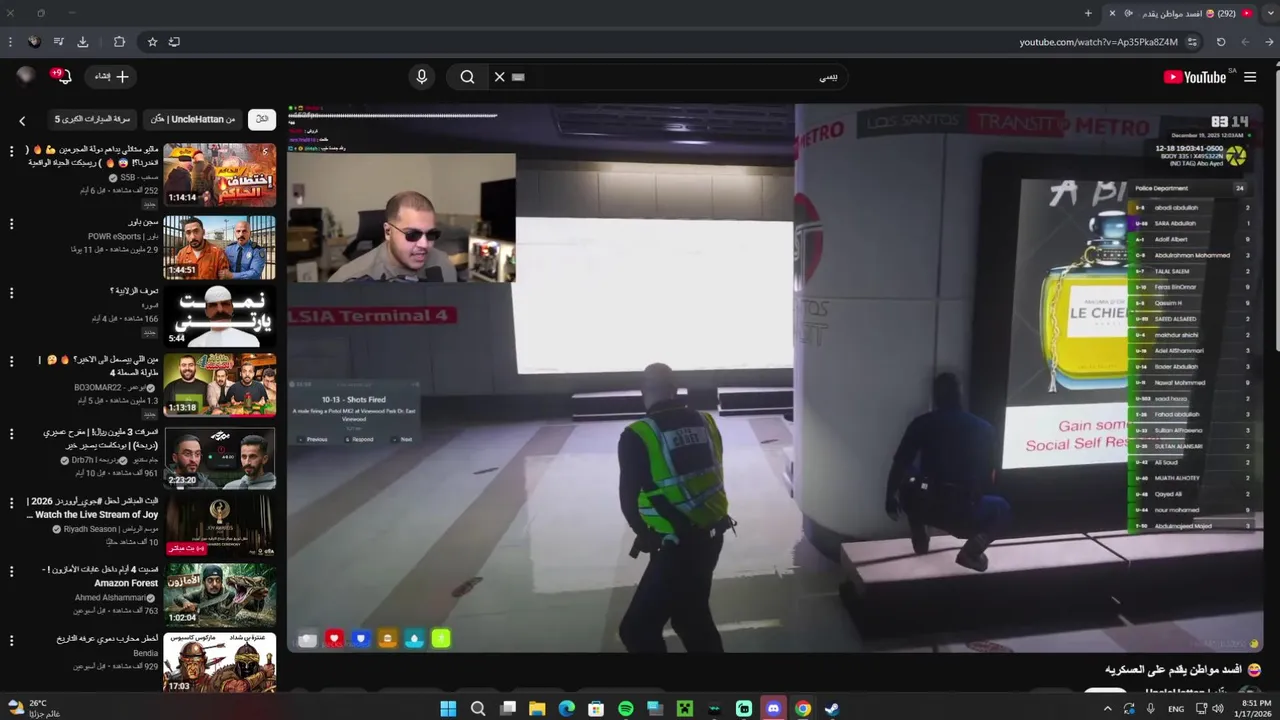
Task: Click on the video player area
Action: pyautogui.click(x=775, y=378)
